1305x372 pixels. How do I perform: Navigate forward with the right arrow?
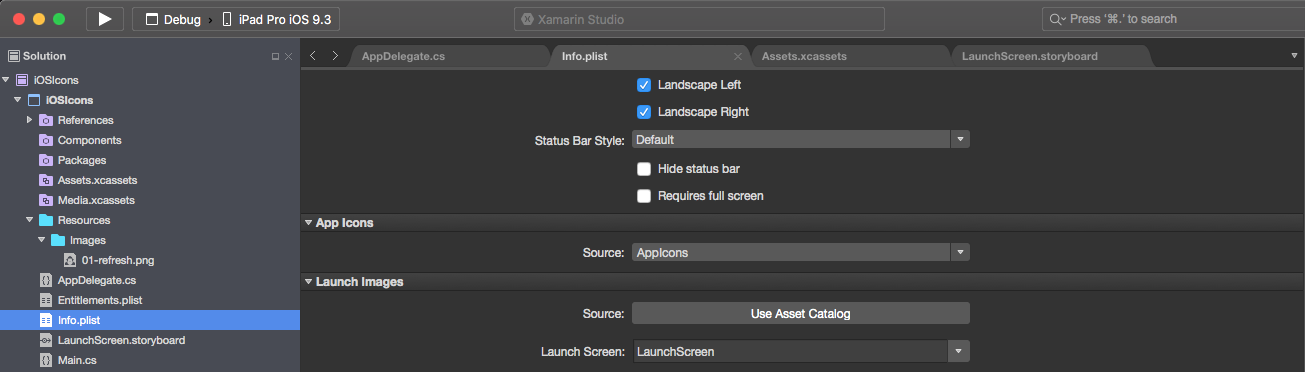coord(335,56)
